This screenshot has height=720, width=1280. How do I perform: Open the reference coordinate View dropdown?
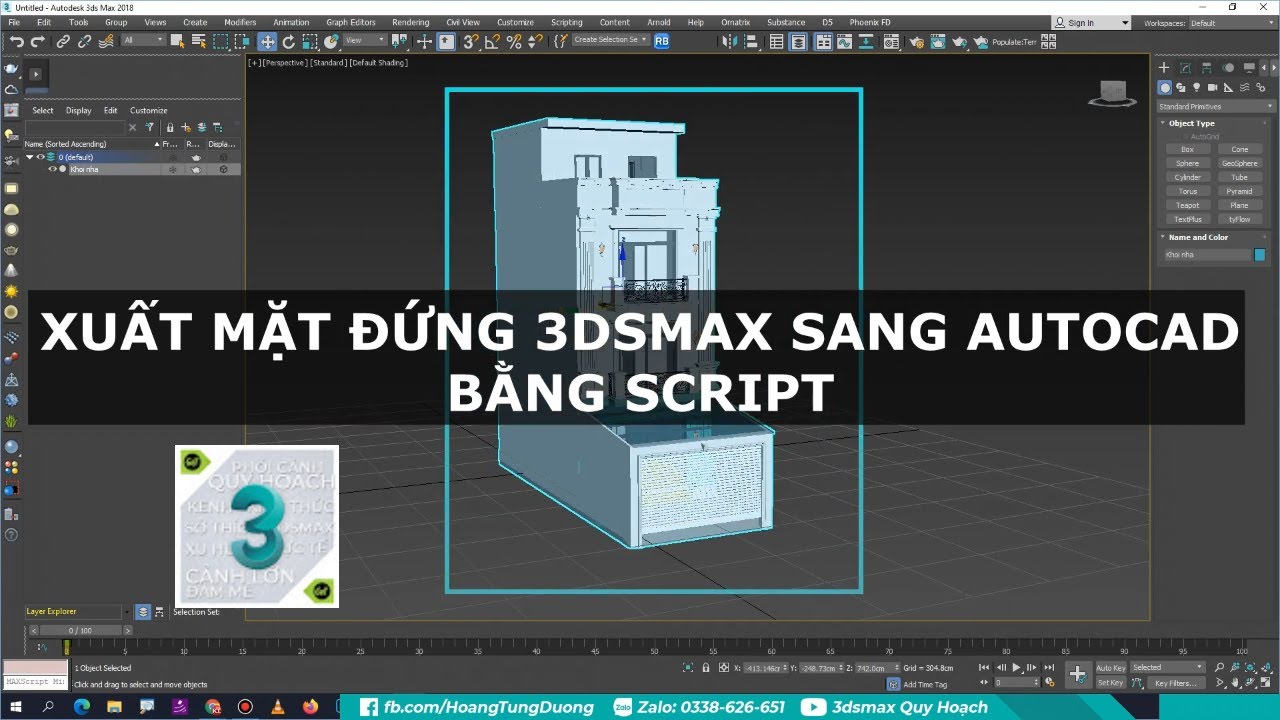point(365,40)
